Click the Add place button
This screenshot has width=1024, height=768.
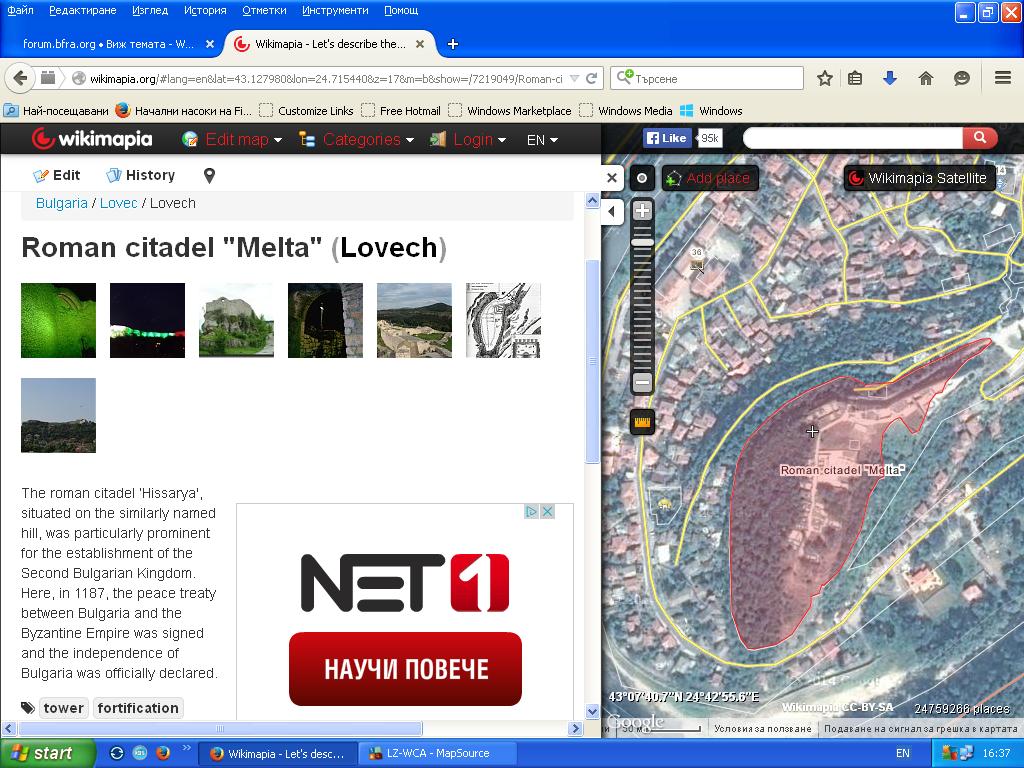click(x=709, y=178)
